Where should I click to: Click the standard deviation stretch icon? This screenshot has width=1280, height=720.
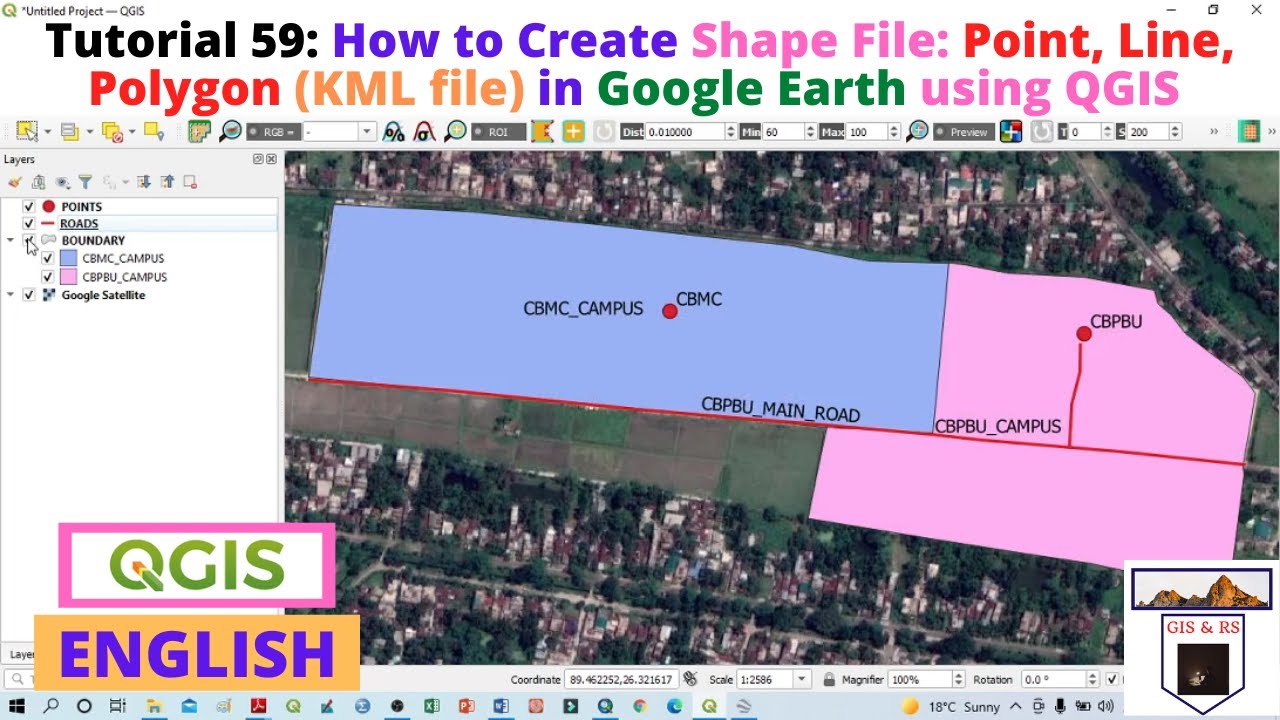pyautogui.click(x=424, y=132)
